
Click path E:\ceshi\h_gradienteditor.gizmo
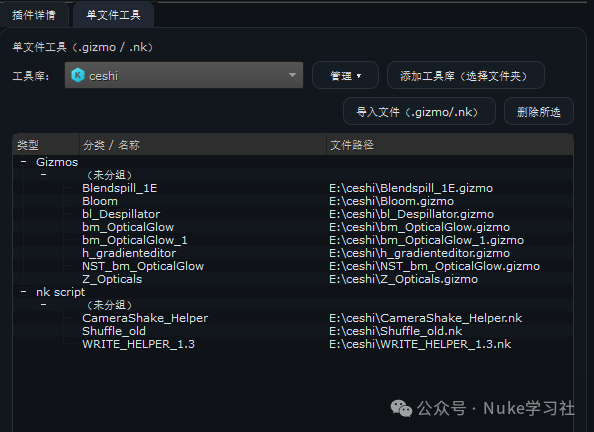[x=420, y=253]
